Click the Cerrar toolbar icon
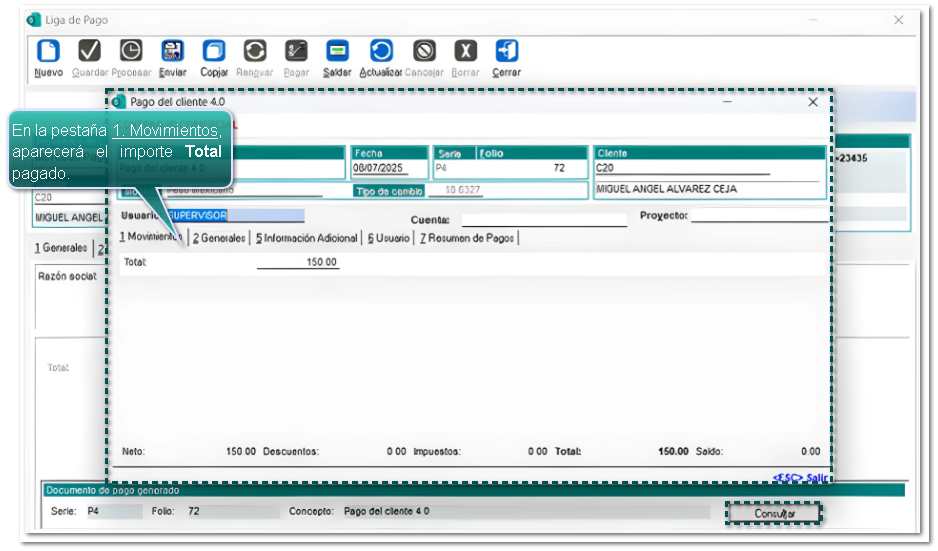This screenshot has height=551, width=938. pos(506,52)
